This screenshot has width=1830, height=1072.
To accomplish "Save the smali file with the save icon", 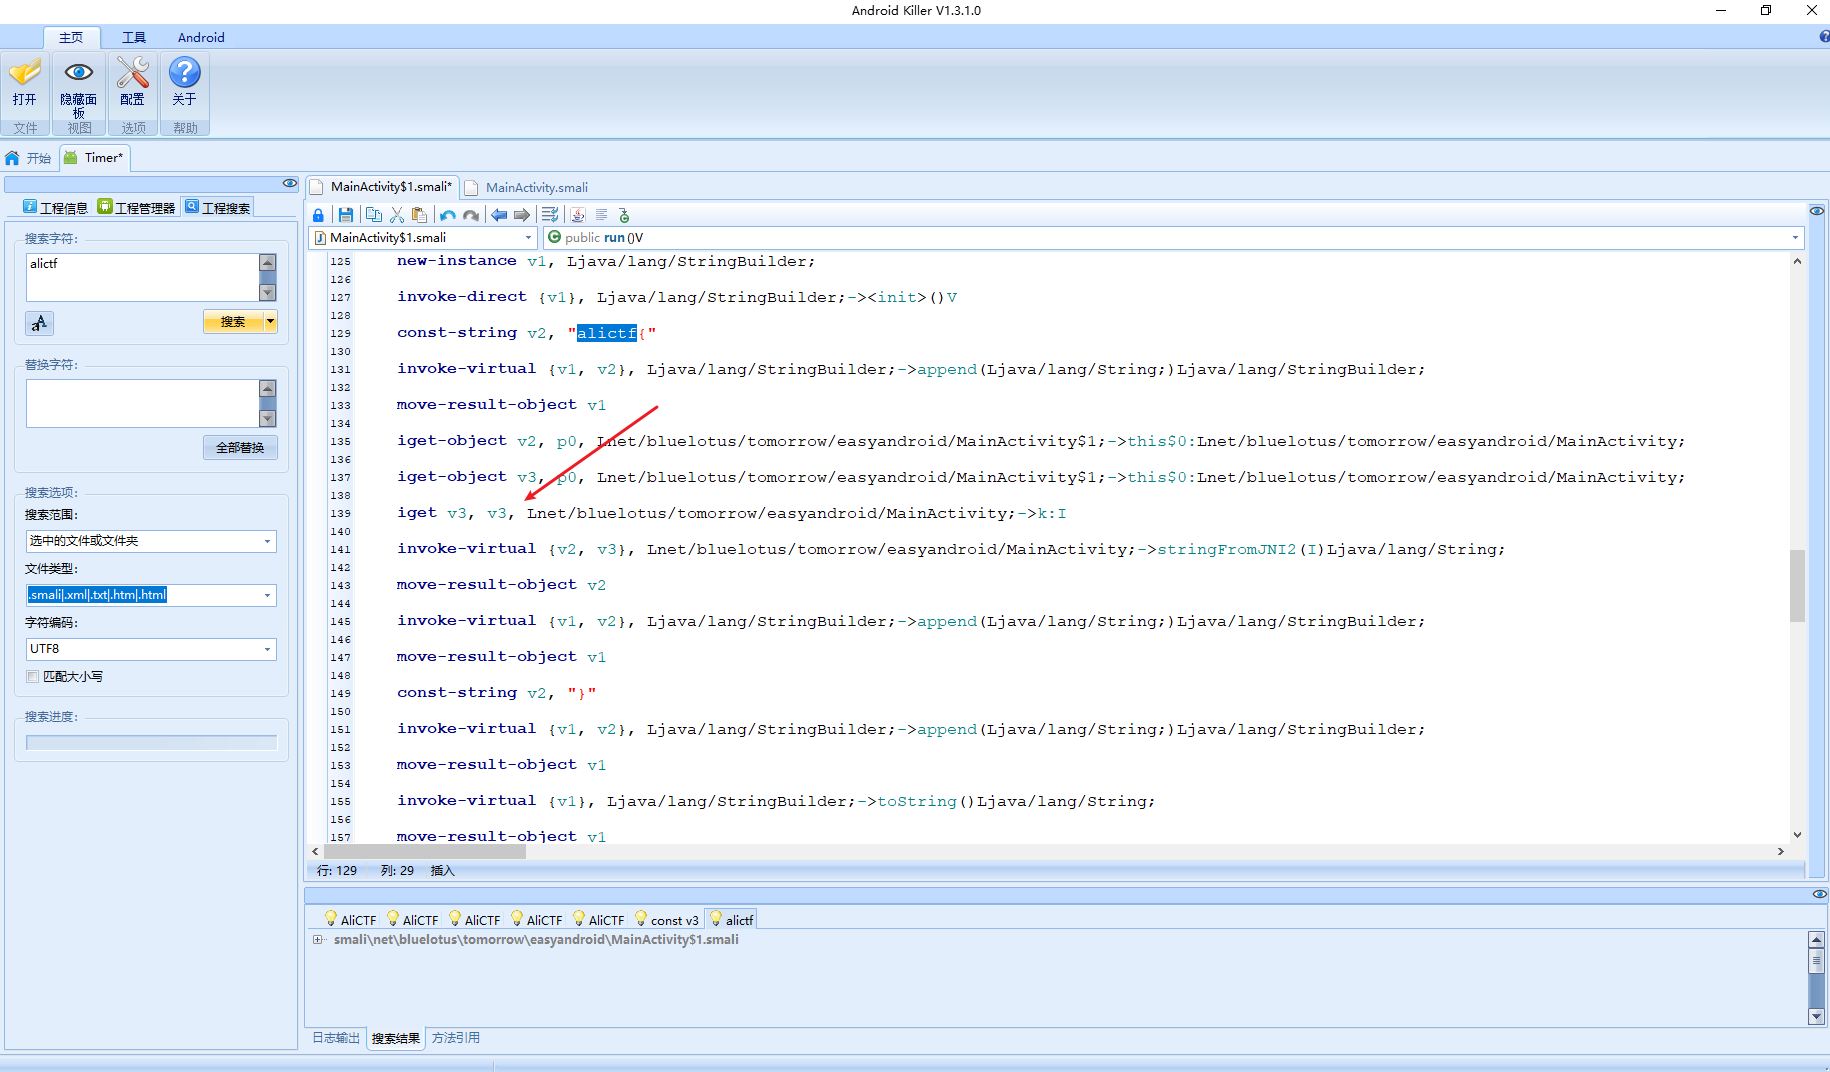I will click(346, 215).
